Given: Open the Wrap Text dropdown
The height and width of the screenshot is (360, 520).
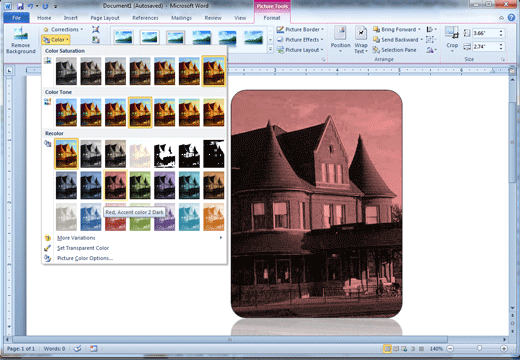Looking at the screenshot, I should (x=361, y=39).
